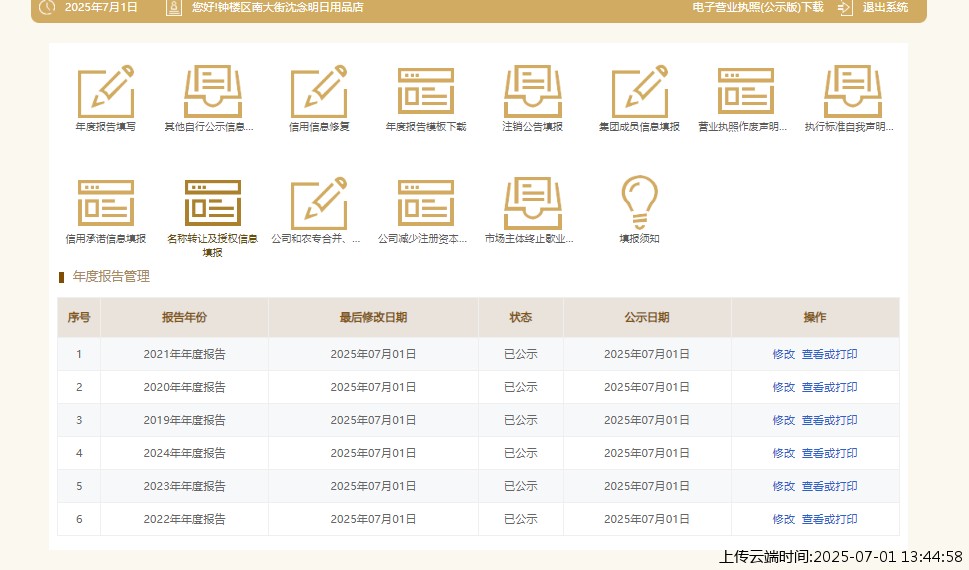The height and width of the screenshot is (570, 969).
Task: Select the 2024年年度报告 cell
Action: [x=184, y=453]
